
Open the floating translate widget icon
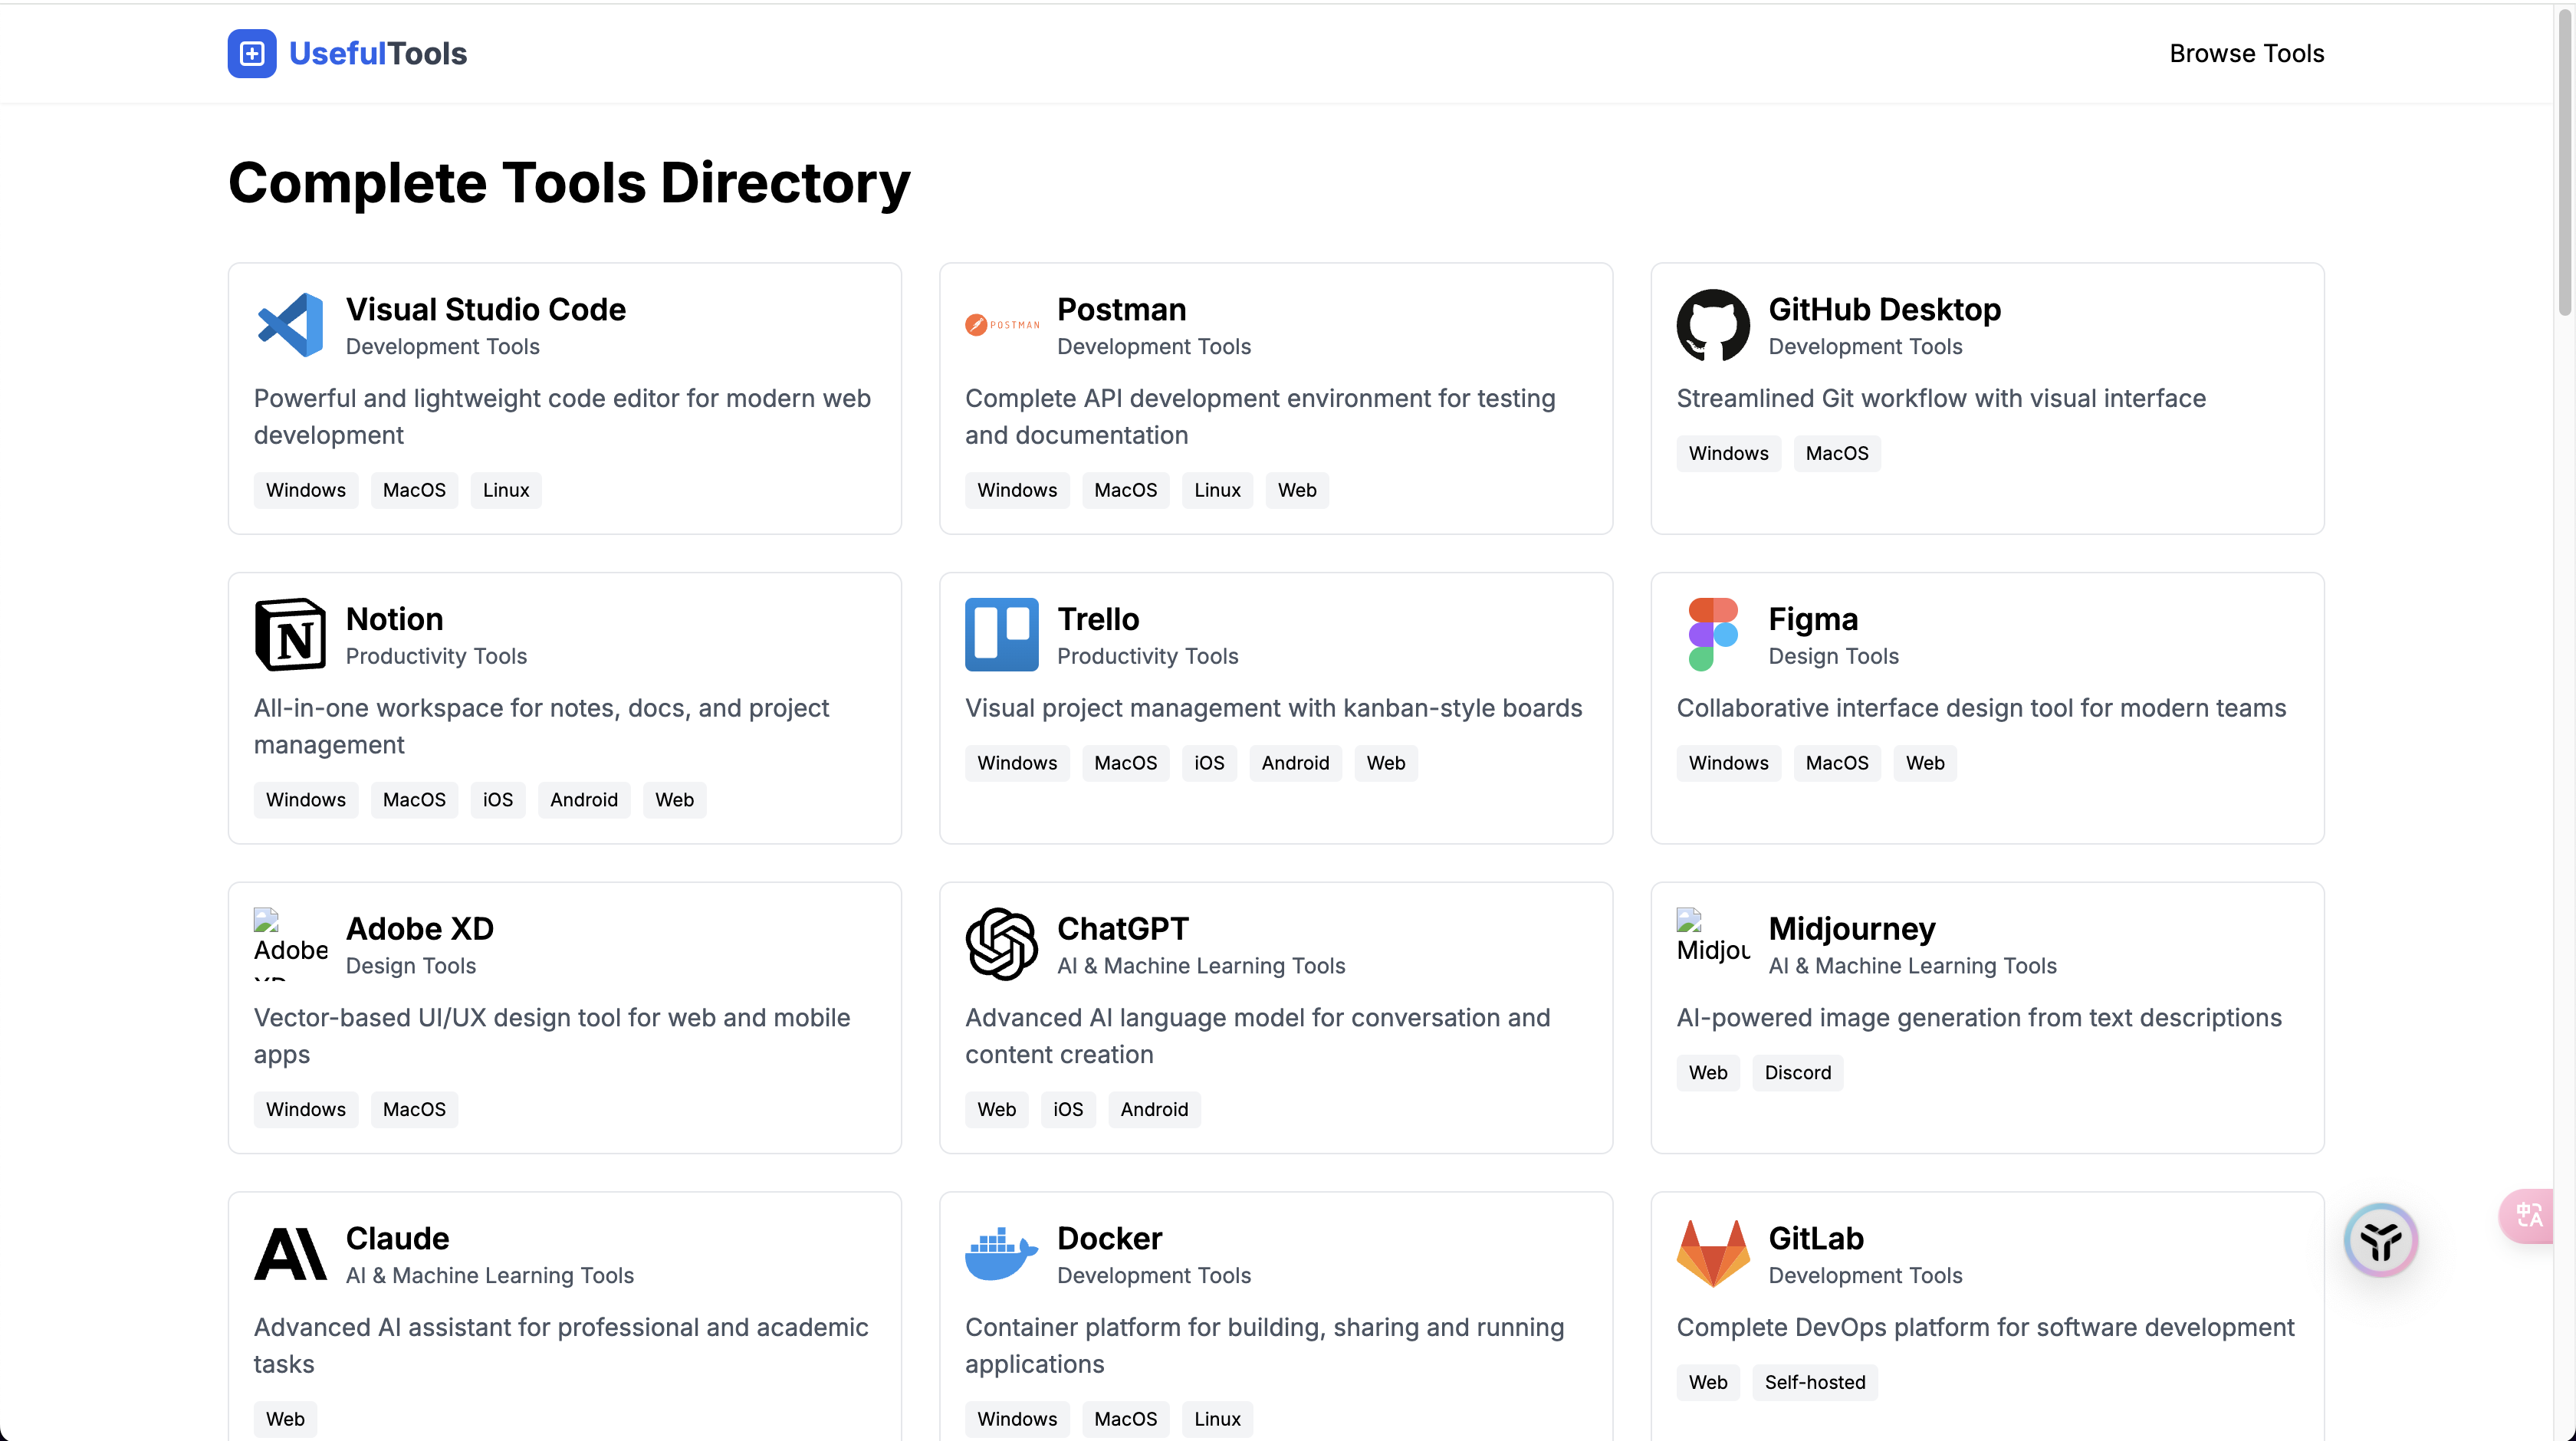2530,1216
